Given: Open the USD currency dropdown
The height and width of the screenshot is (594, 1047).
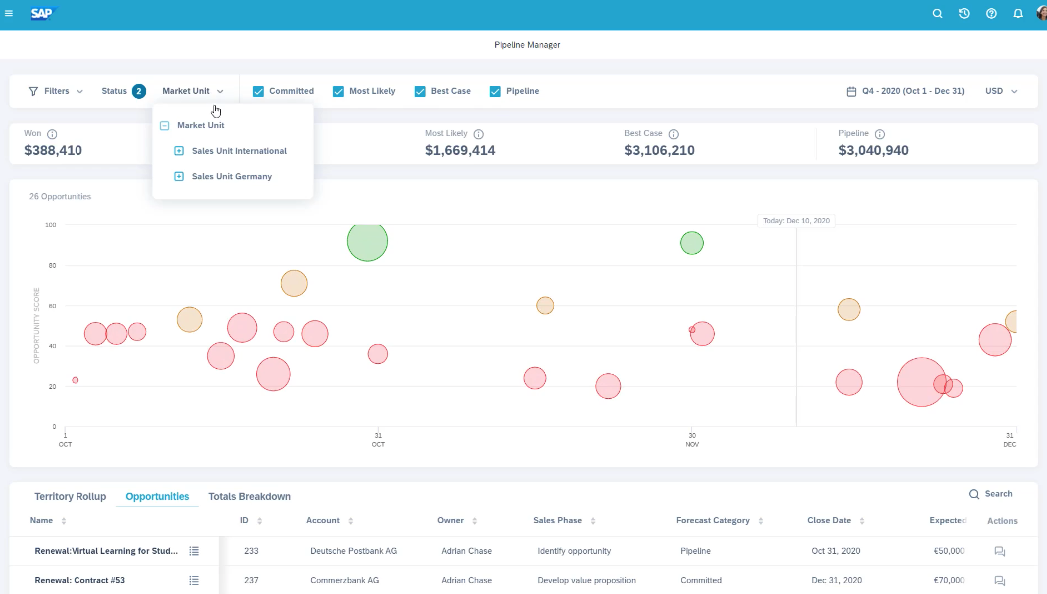Looking at the screenshot, I should pyautogui.click(x=1000, y=90).
